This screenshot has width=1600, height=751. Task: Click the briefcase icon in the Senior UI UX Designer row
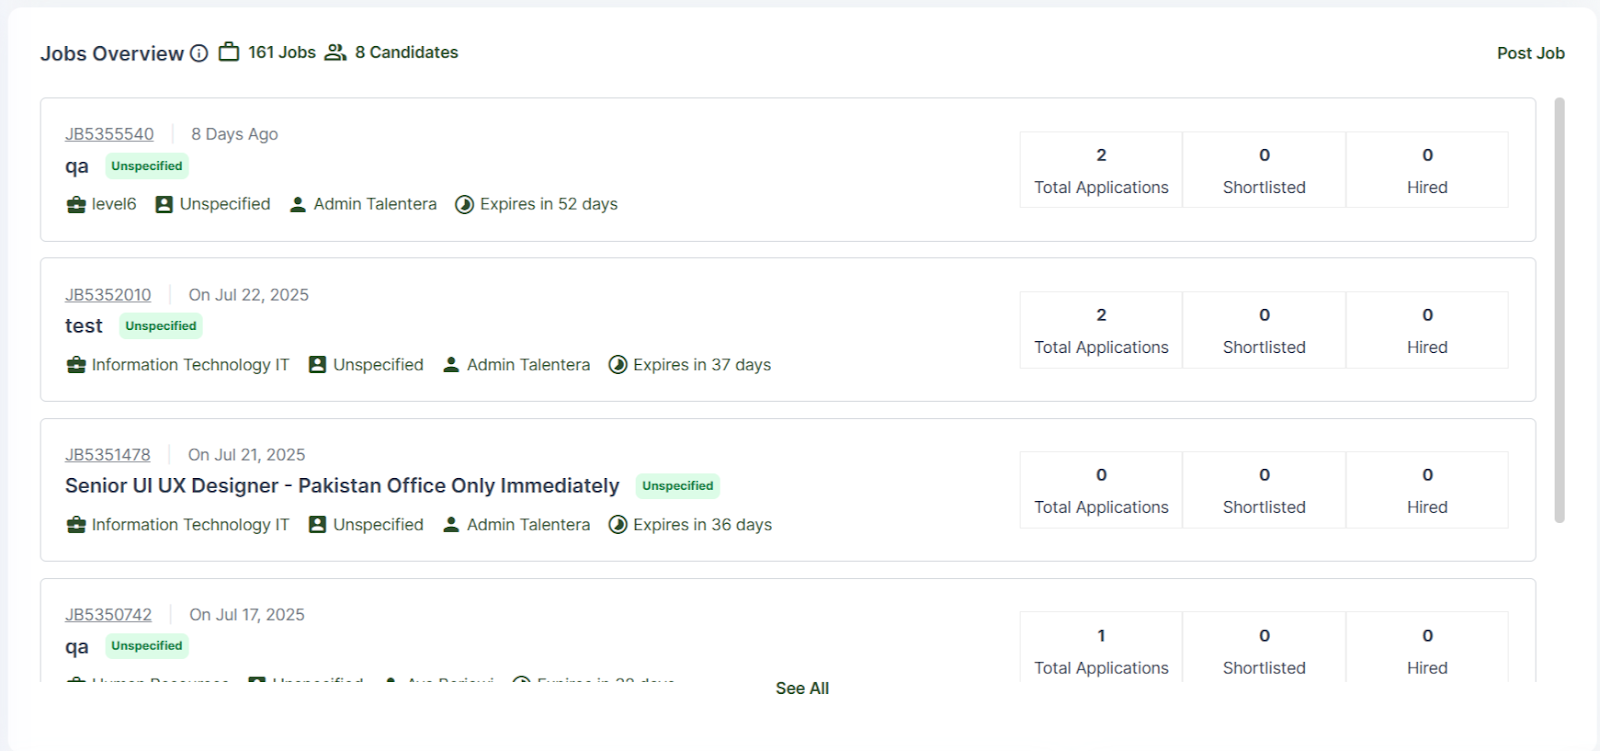[76, 525]
